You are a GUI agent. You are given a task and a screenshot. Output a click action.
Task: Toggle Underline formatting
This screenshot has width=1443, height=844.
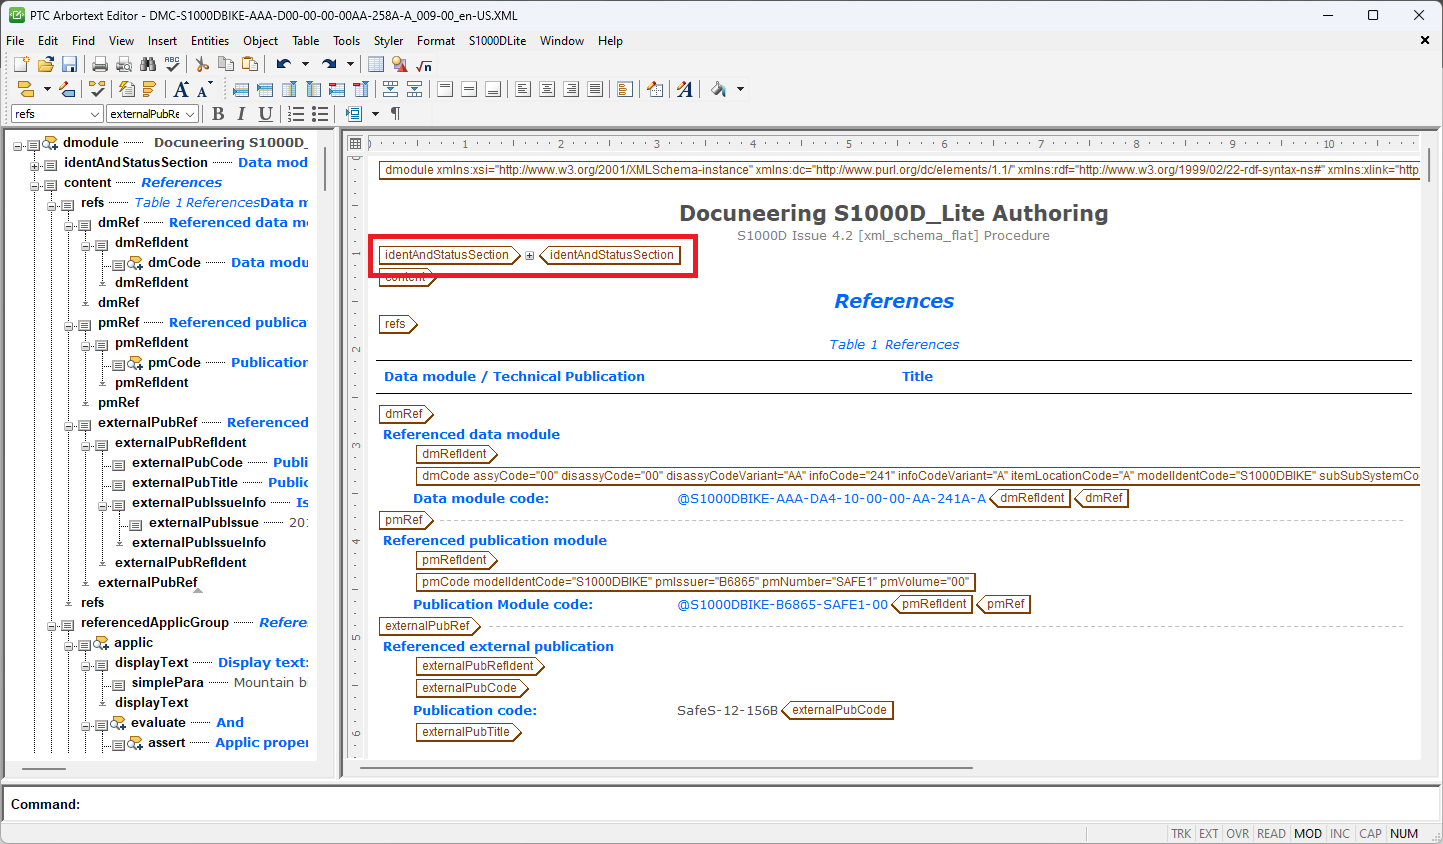(265, 114)
